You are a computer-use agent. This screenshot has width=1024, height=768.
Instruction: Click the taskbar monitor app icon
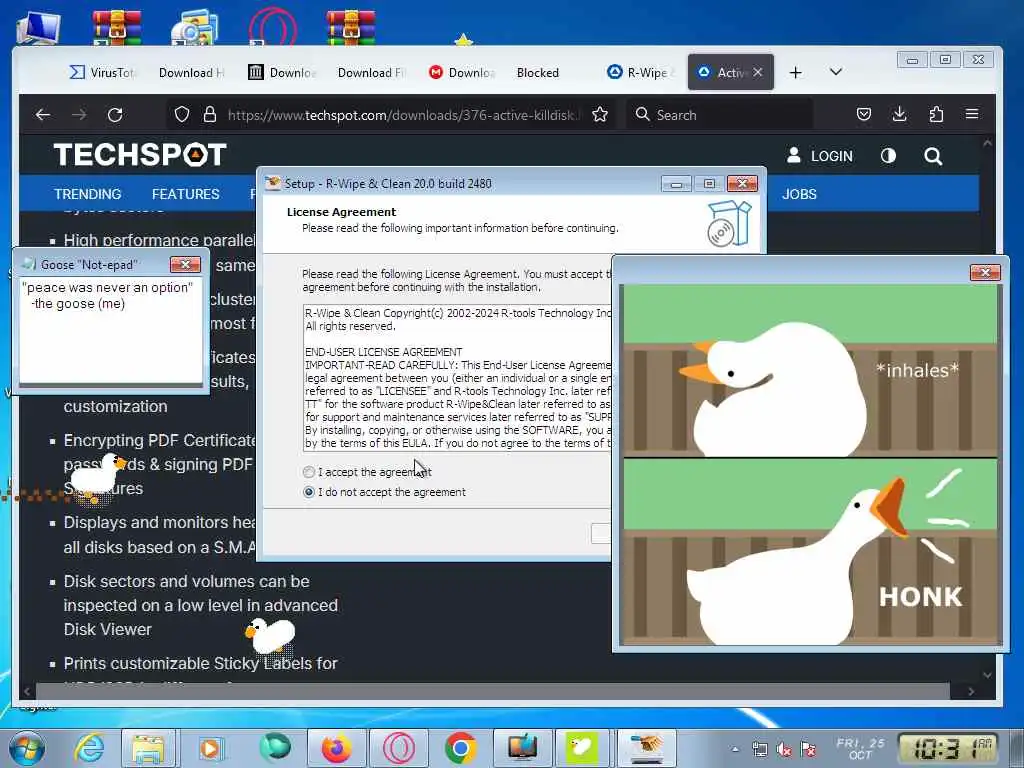point(522,748)
